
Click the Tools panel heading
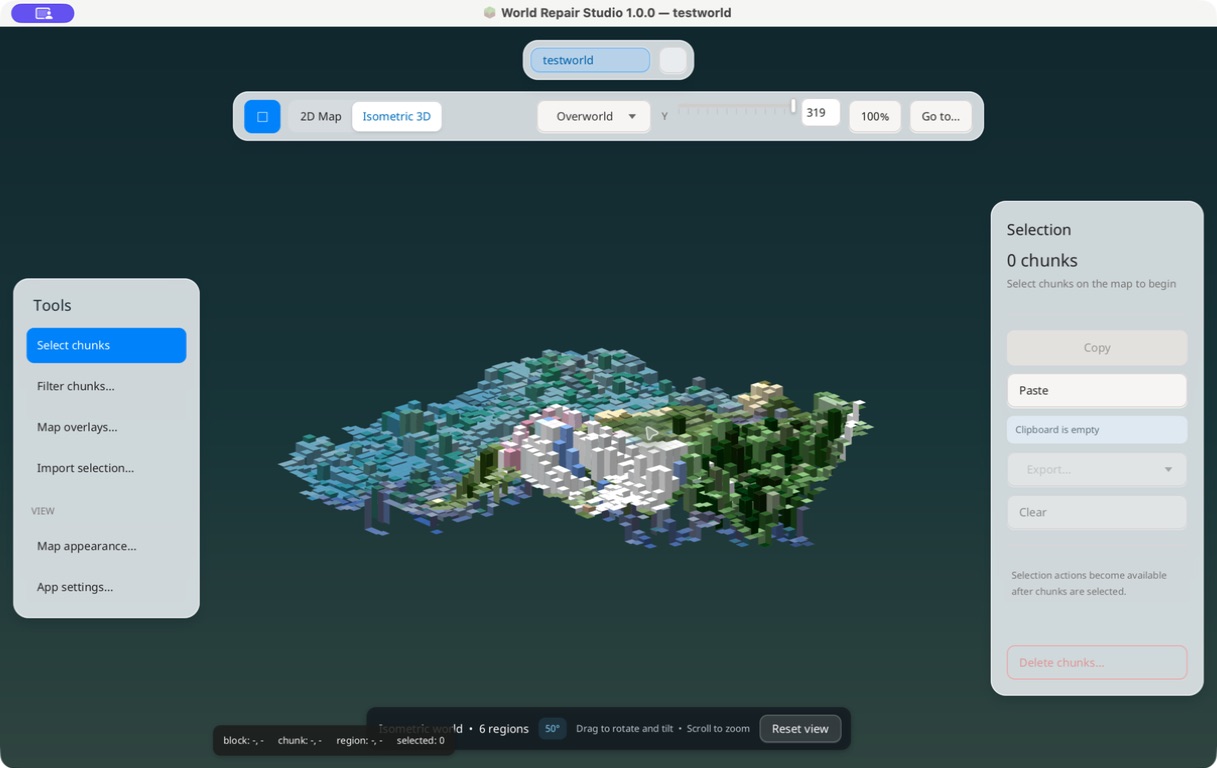click(x=52, y=305)
